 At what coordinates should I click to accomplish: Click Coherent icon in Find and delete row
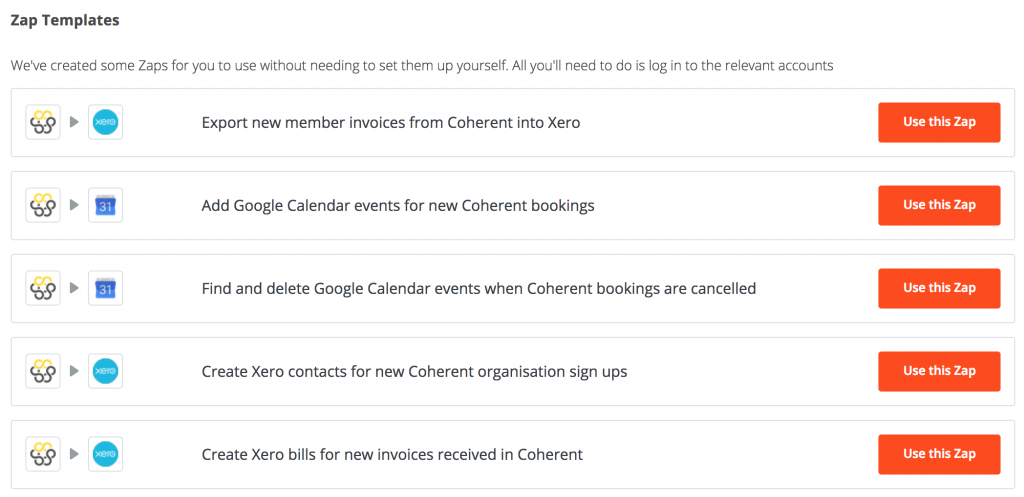(43, 288)
